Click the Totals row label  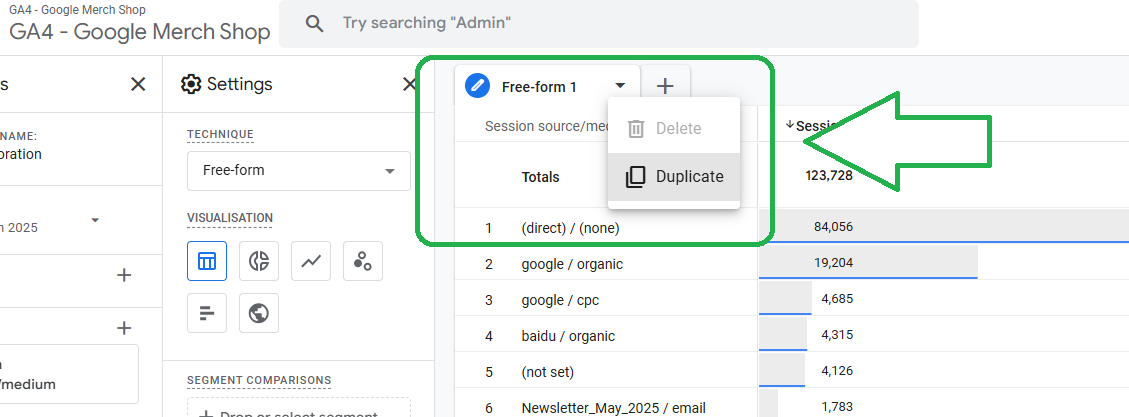540,176
